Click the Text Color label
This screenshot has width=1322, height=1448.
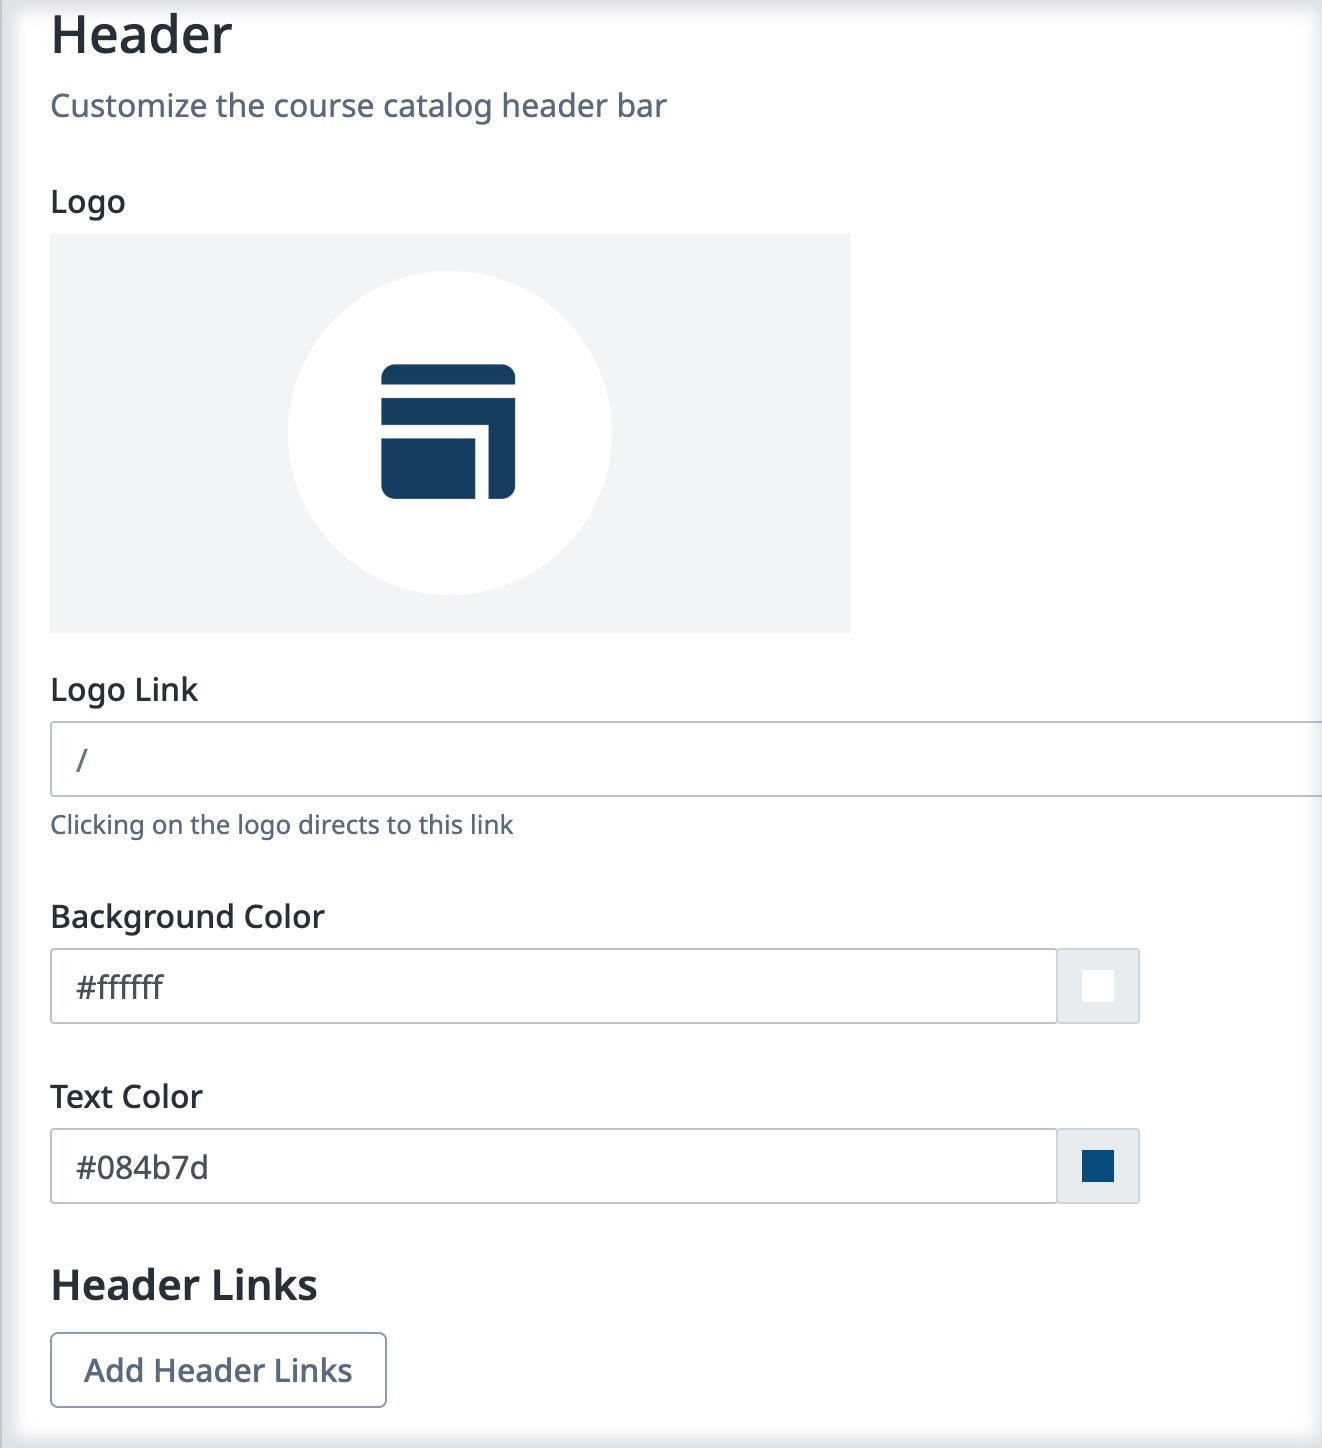tap(126, 1097)
